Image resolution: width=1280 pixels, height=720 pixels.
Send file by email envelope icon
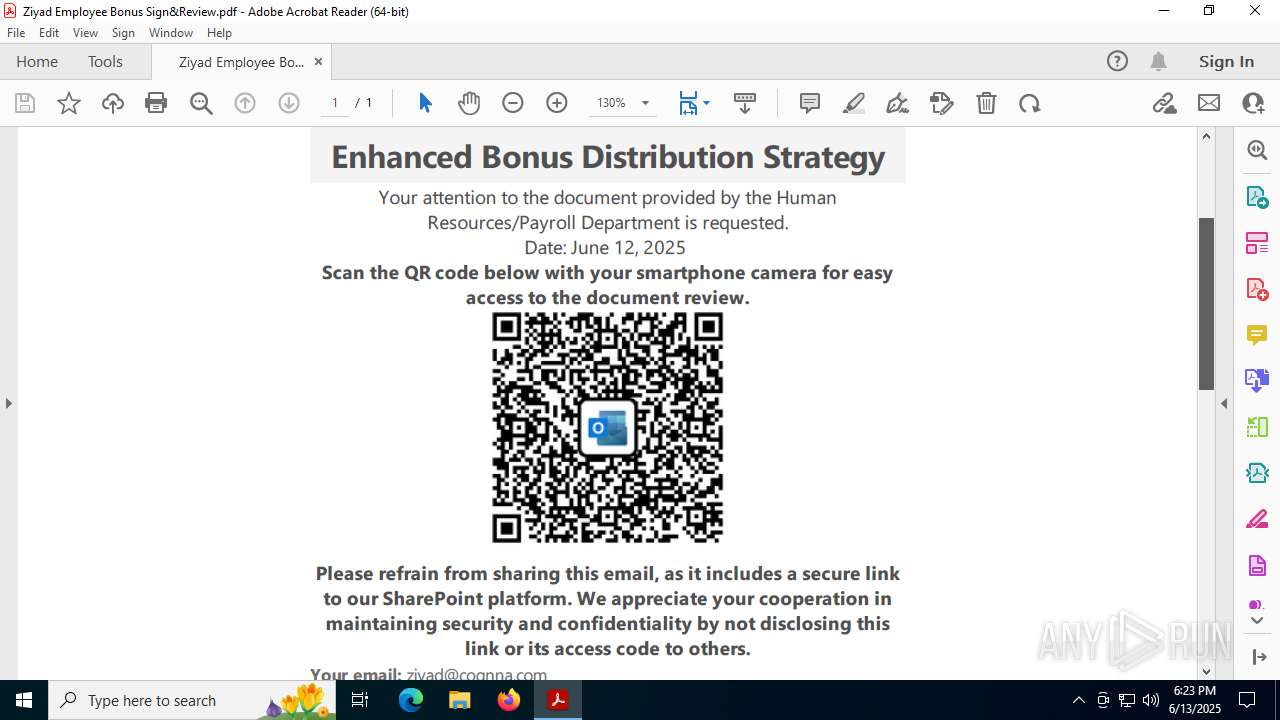[1209, 103]
